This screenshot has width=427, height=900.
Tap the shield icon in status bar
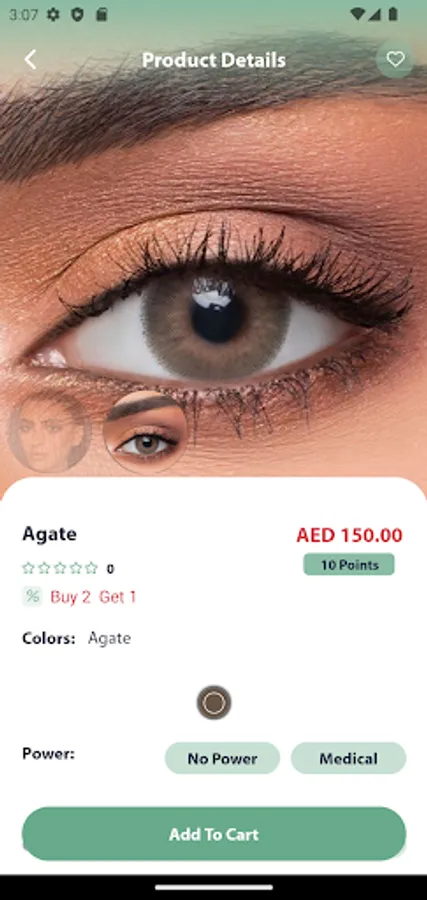[77, 14]
